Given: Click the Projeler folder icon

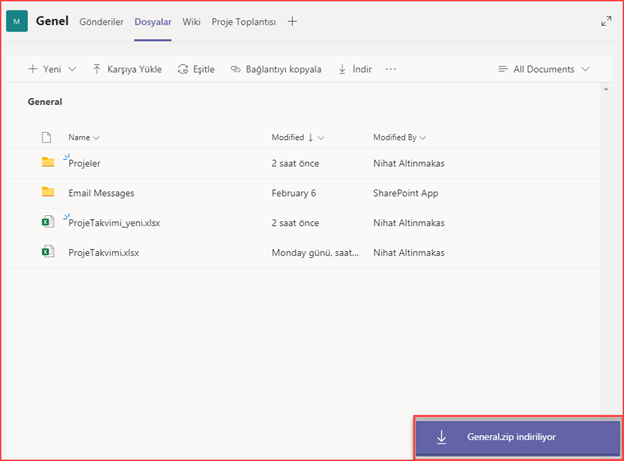Looking at the screenshot, I should point(48,162).
